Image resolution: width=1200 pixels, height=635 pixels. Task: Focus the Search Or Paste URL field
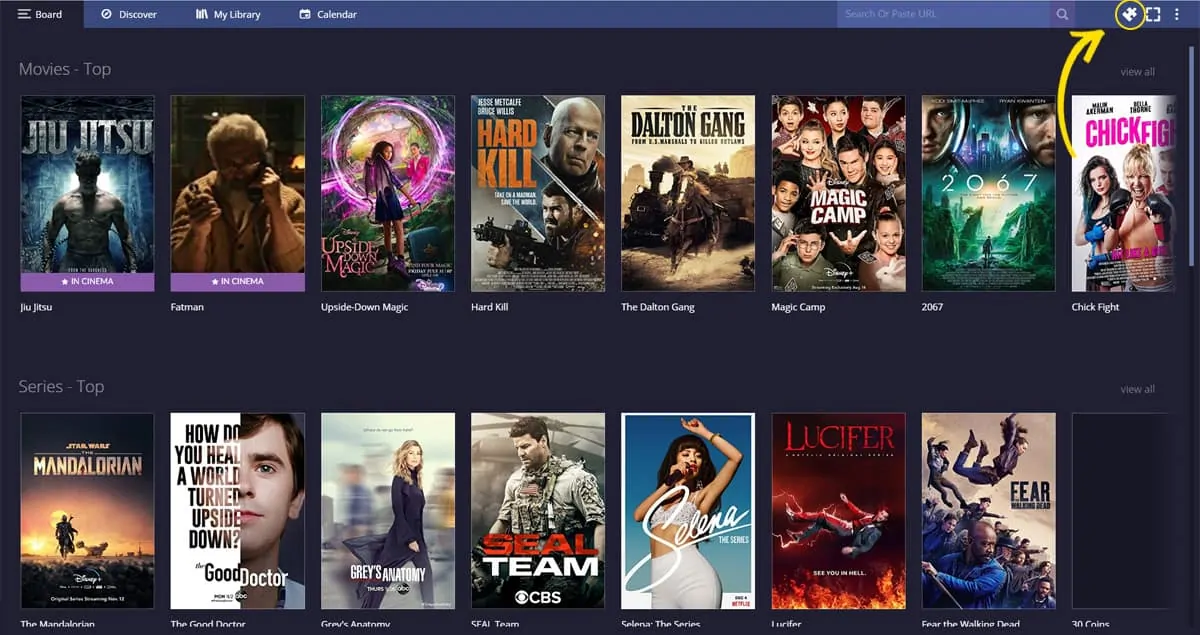click(942, 14)
